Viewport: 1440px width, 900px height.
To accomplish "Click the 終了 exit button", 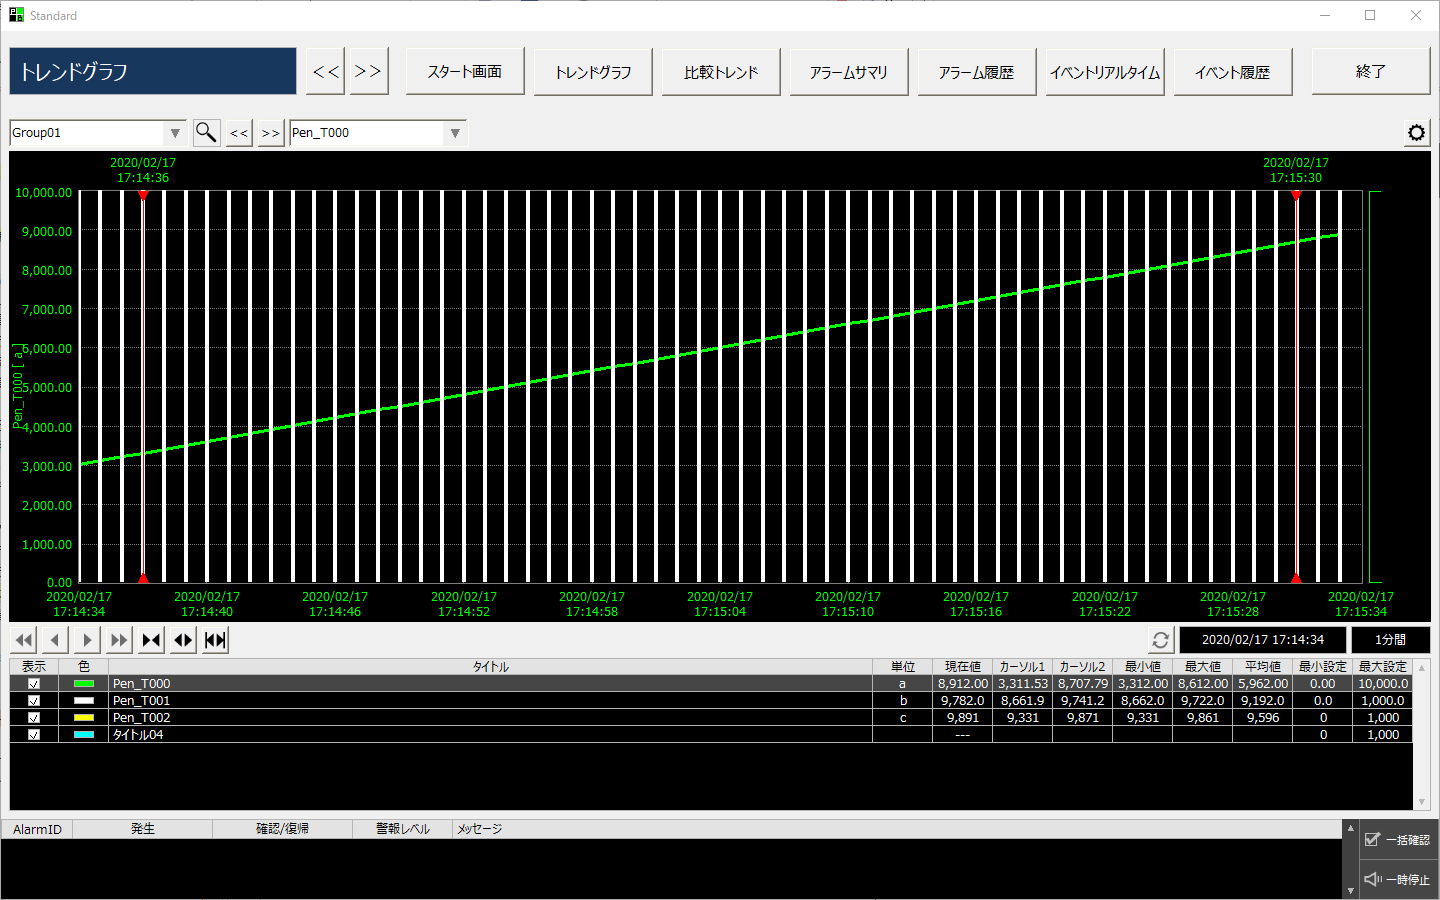I will [x=1370, y=72].
